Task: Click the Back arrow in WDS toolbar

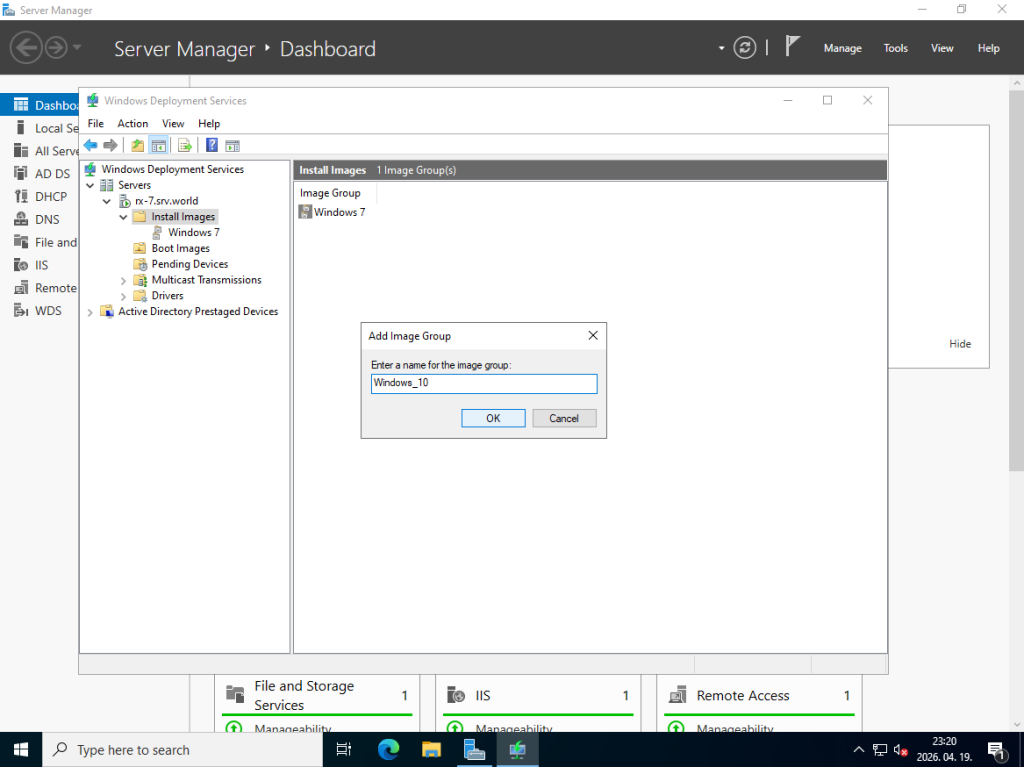Action: [90, 145]
